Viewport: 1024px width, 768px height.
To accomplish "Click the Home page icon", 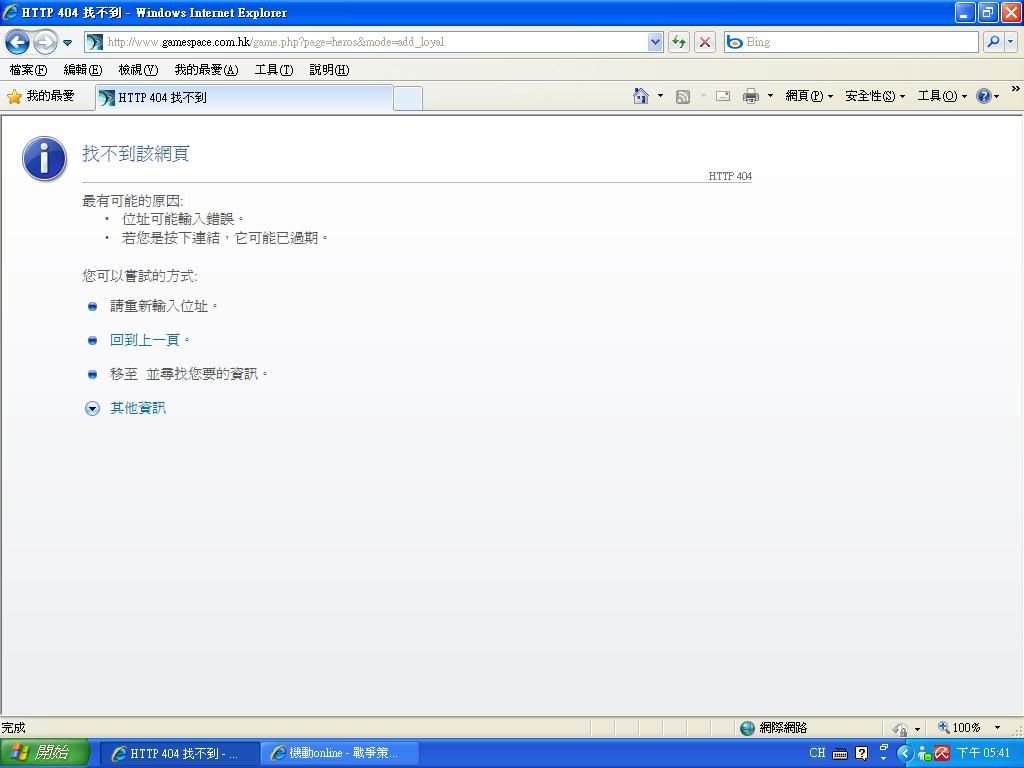I will click(x=641, y=97).
